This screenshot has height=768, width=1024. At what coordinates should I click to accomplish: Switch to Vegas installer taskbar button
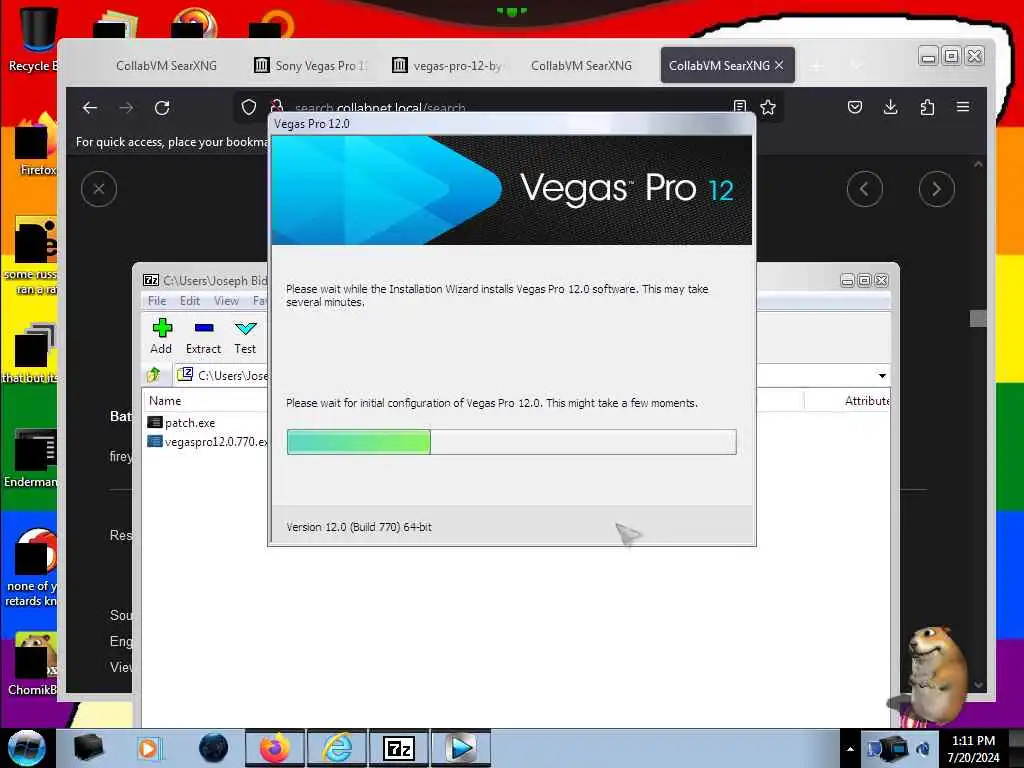461,748
